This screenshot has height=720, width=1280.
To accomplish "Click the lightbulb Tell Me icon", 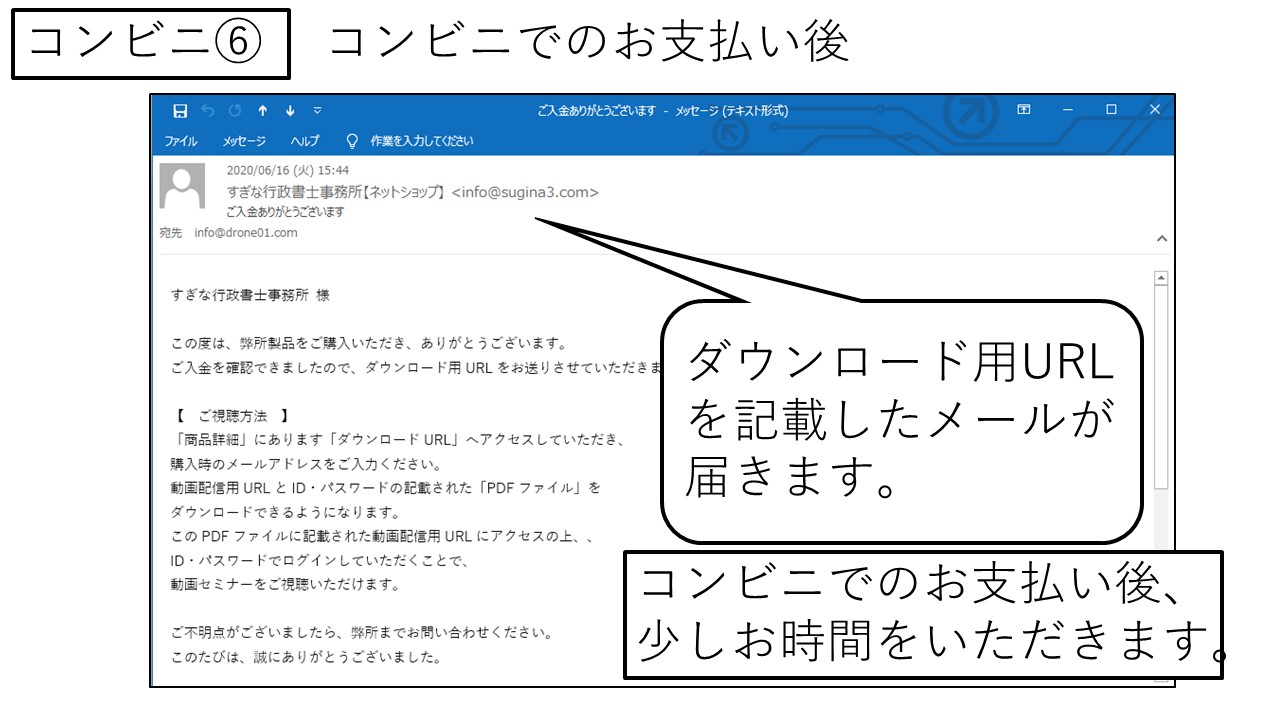I will [x=352, y=141].
